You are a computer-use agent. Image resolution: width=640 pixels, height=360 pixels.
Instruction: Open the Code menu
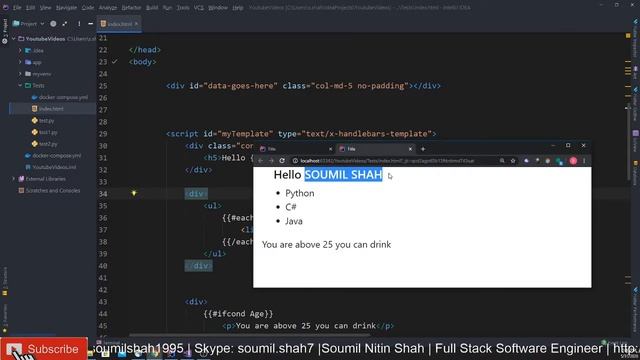(88, 7)
